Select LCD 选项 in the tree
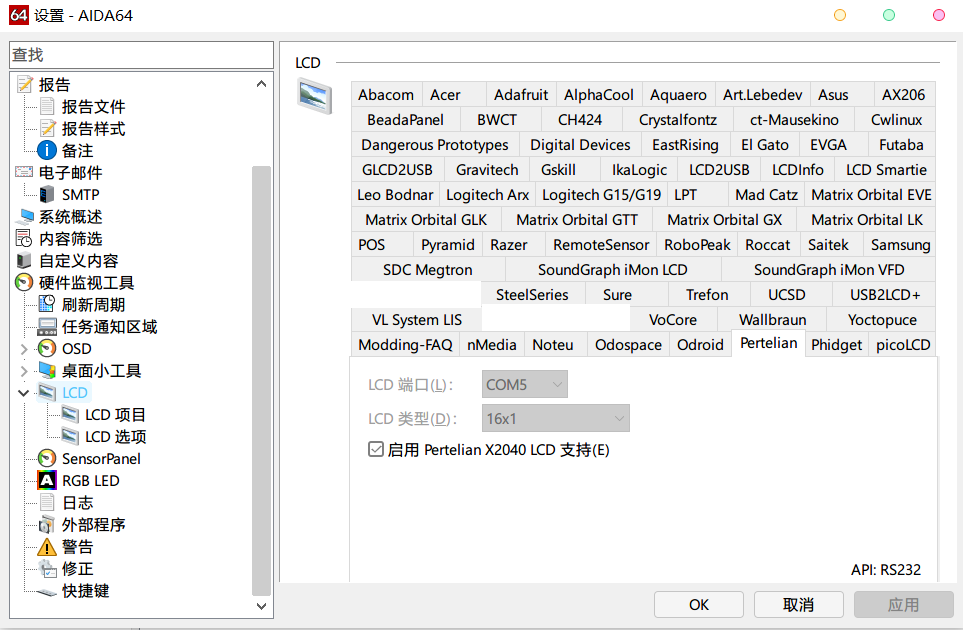Viewport: 963px width, 630px height. 115,437
